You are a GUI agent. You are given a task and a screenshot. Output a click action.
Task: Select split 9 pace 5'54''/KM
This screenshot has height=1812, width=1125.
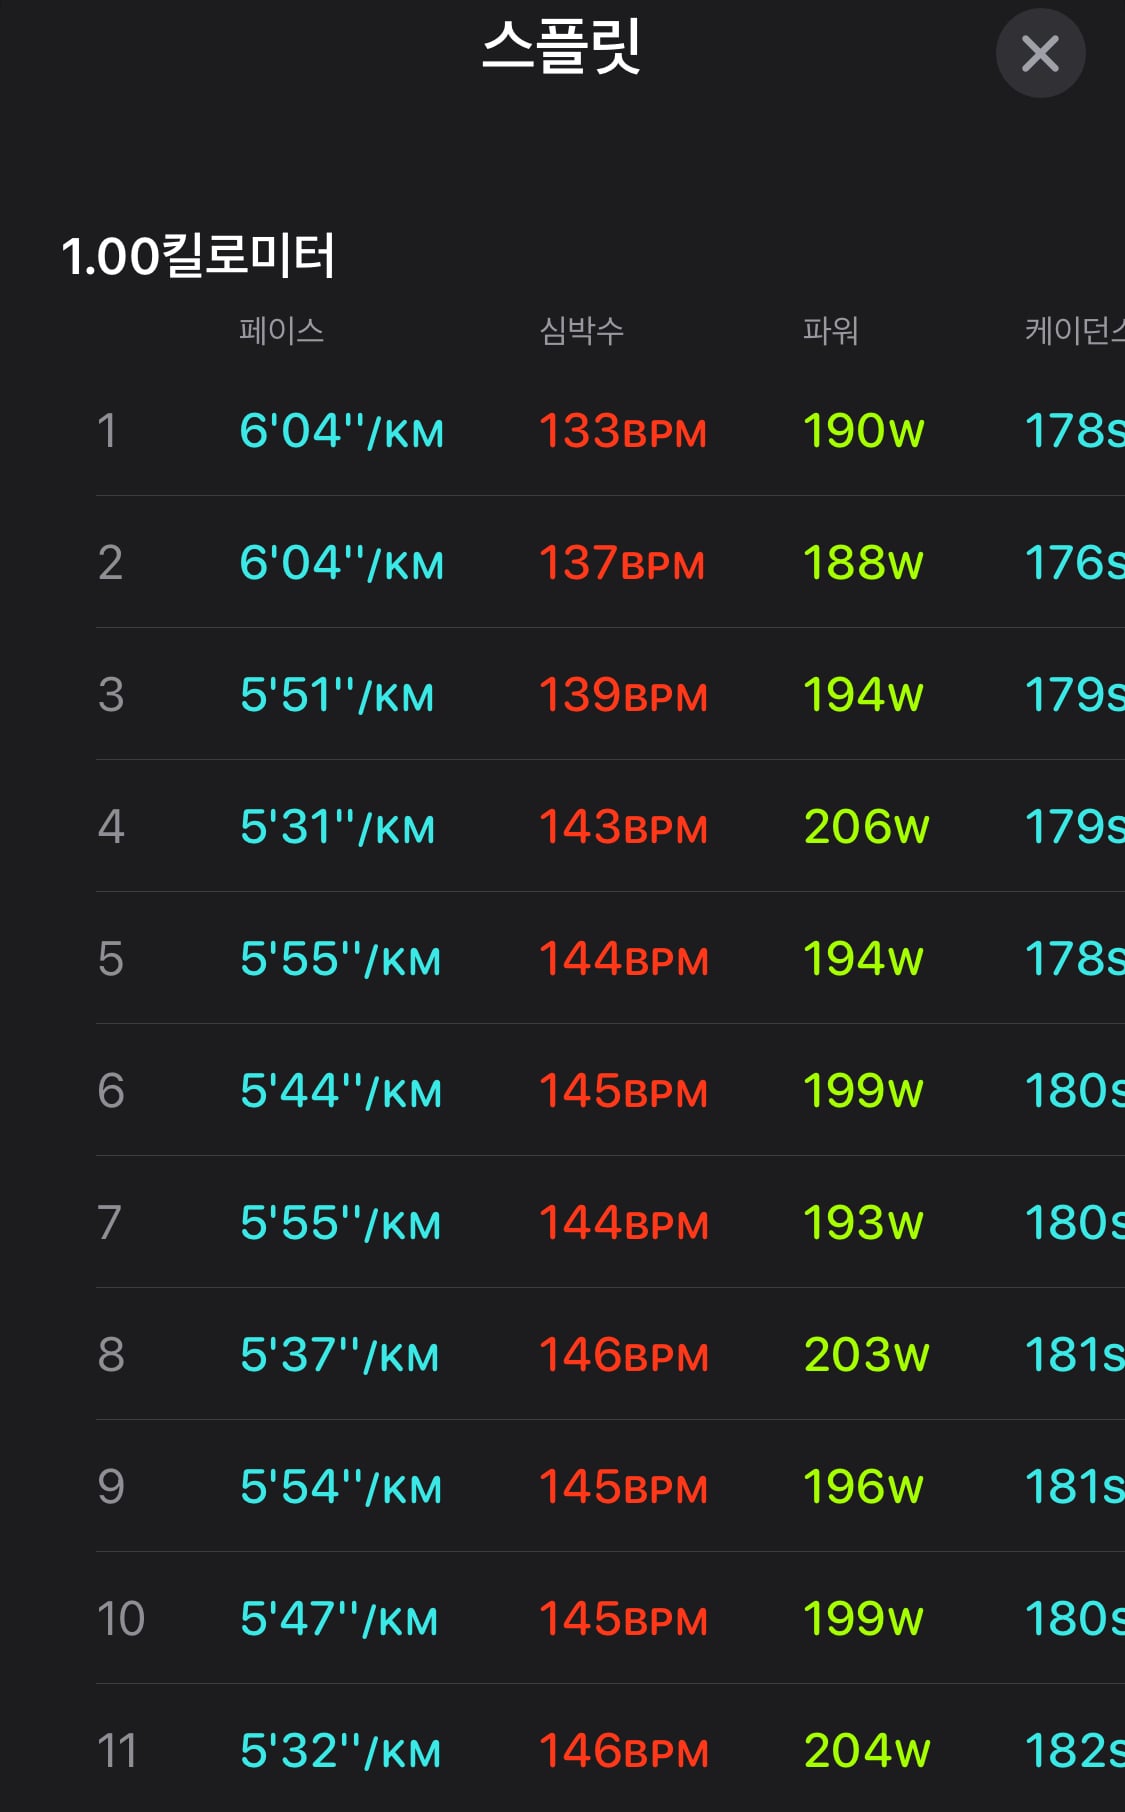coord(340,1487)
